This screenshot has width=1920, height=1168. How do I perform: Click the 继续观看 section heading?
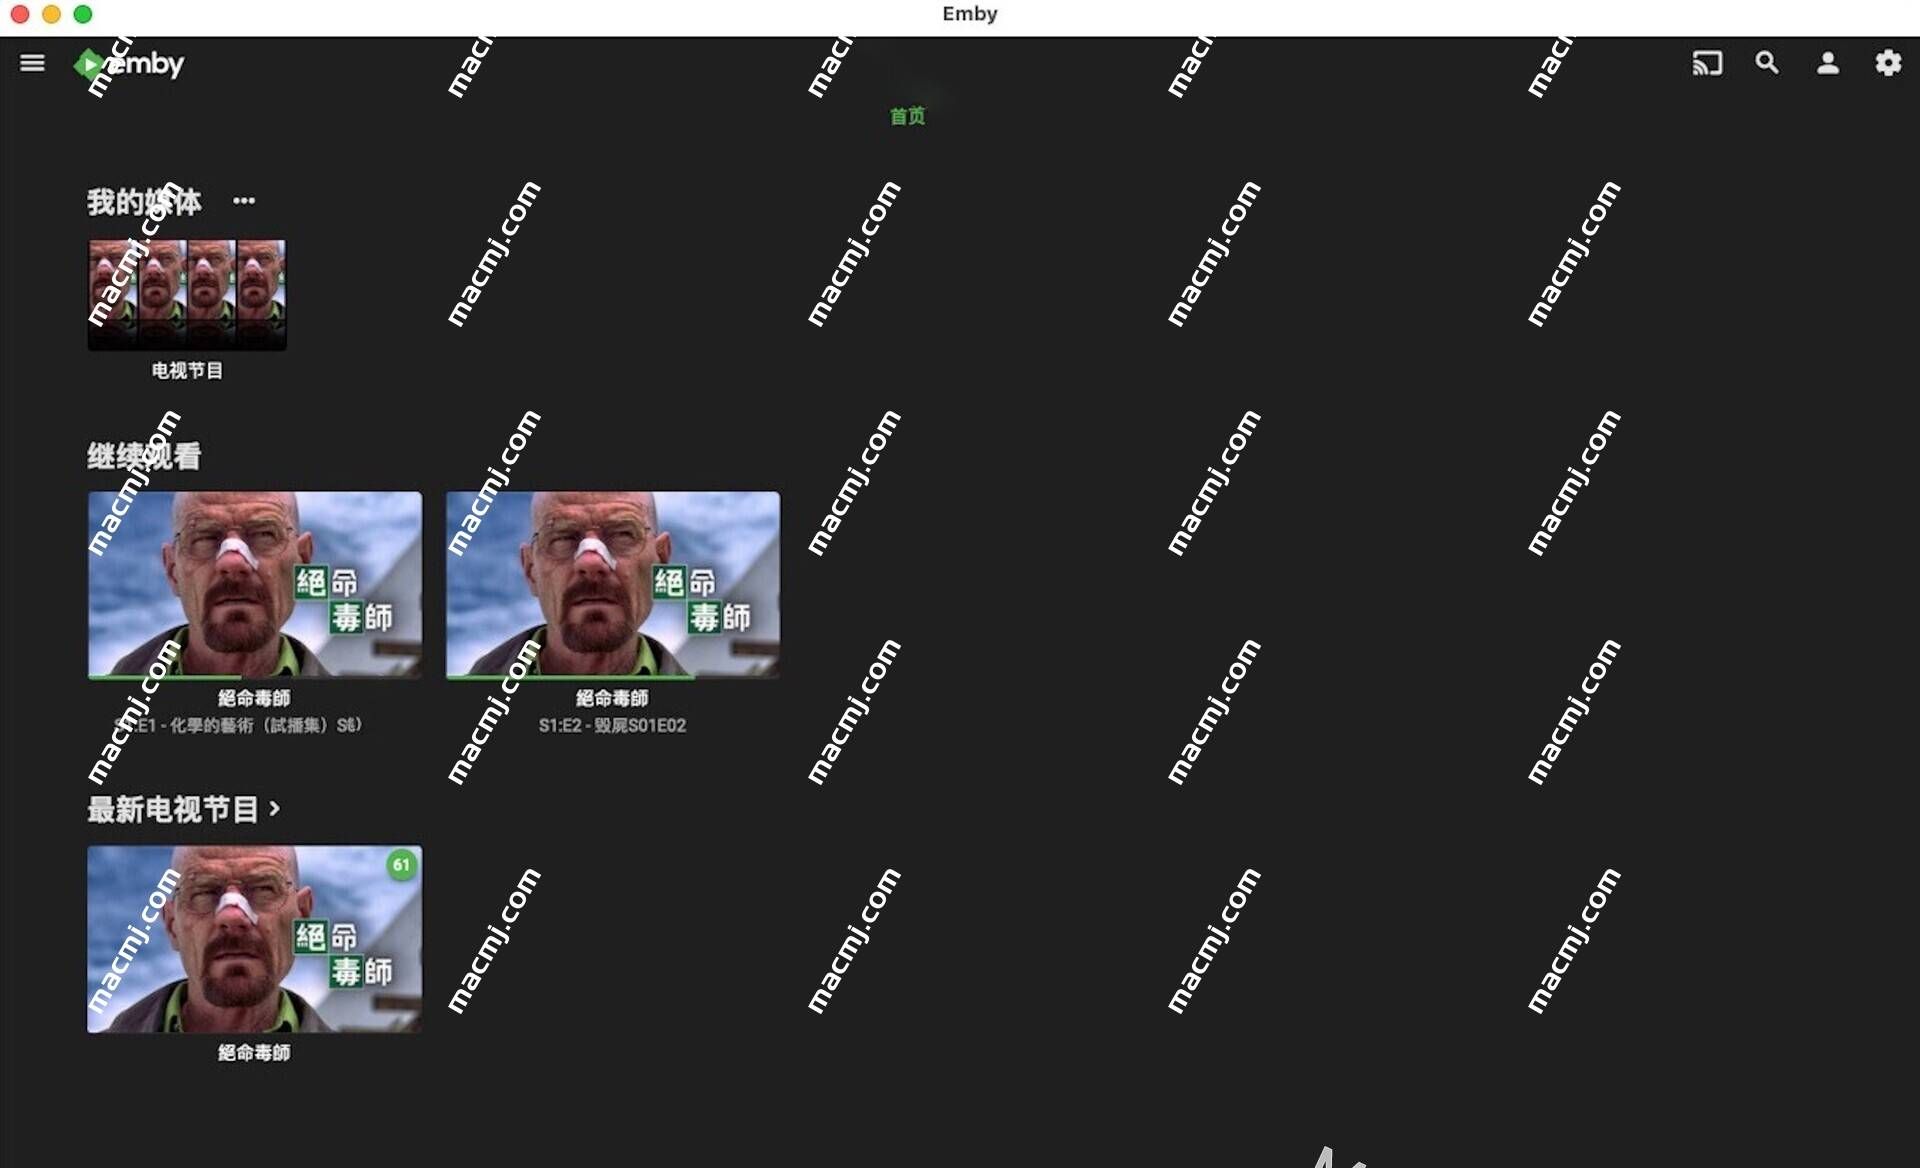(x=144, y=456)
